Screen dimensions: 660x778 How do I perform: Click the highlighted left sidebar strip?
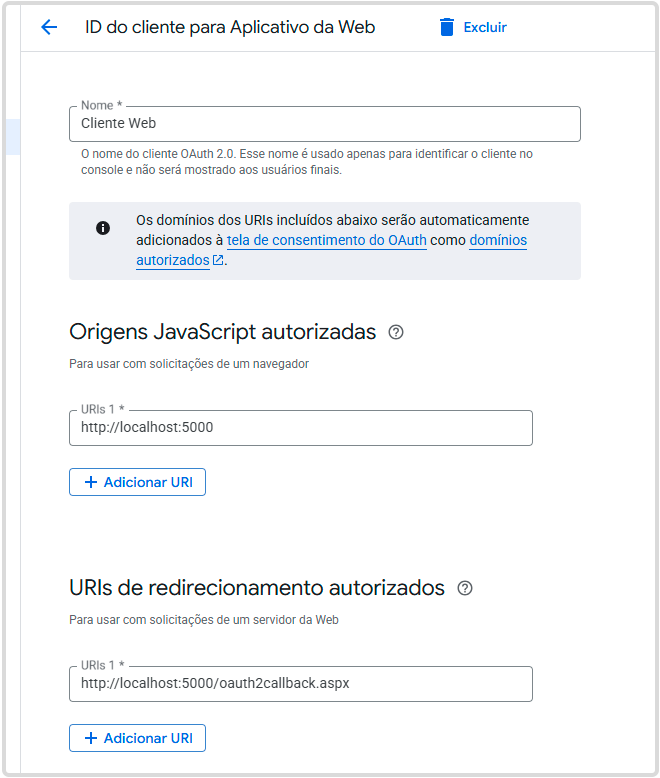tap(13, 137)
